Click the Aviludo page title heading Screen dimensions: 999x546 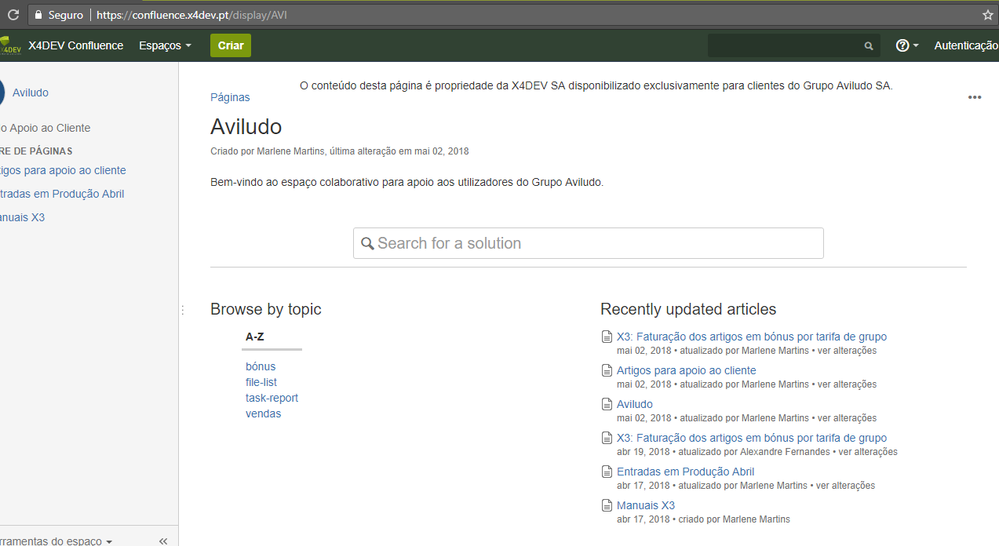pos(246,127)
